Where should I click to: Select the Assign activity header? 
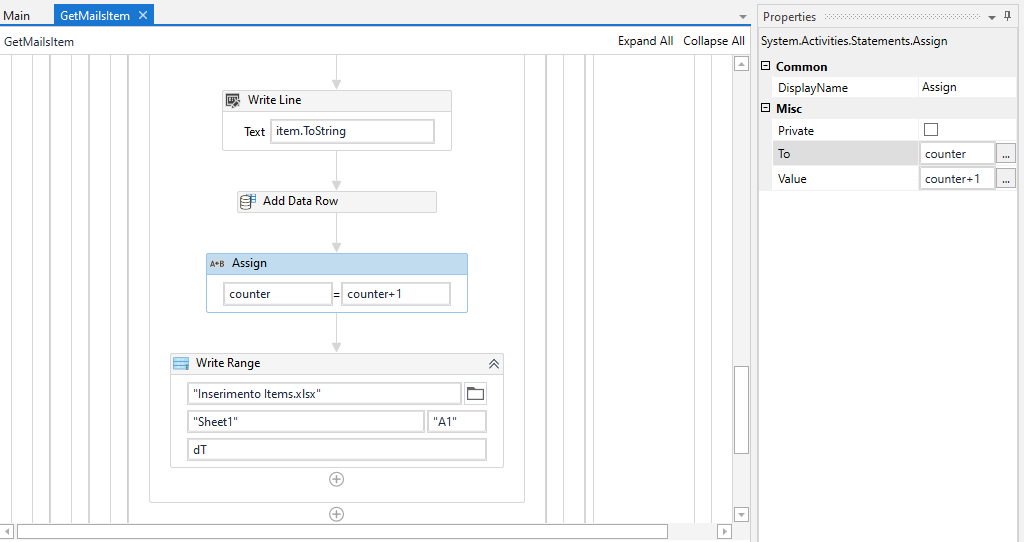337,264
